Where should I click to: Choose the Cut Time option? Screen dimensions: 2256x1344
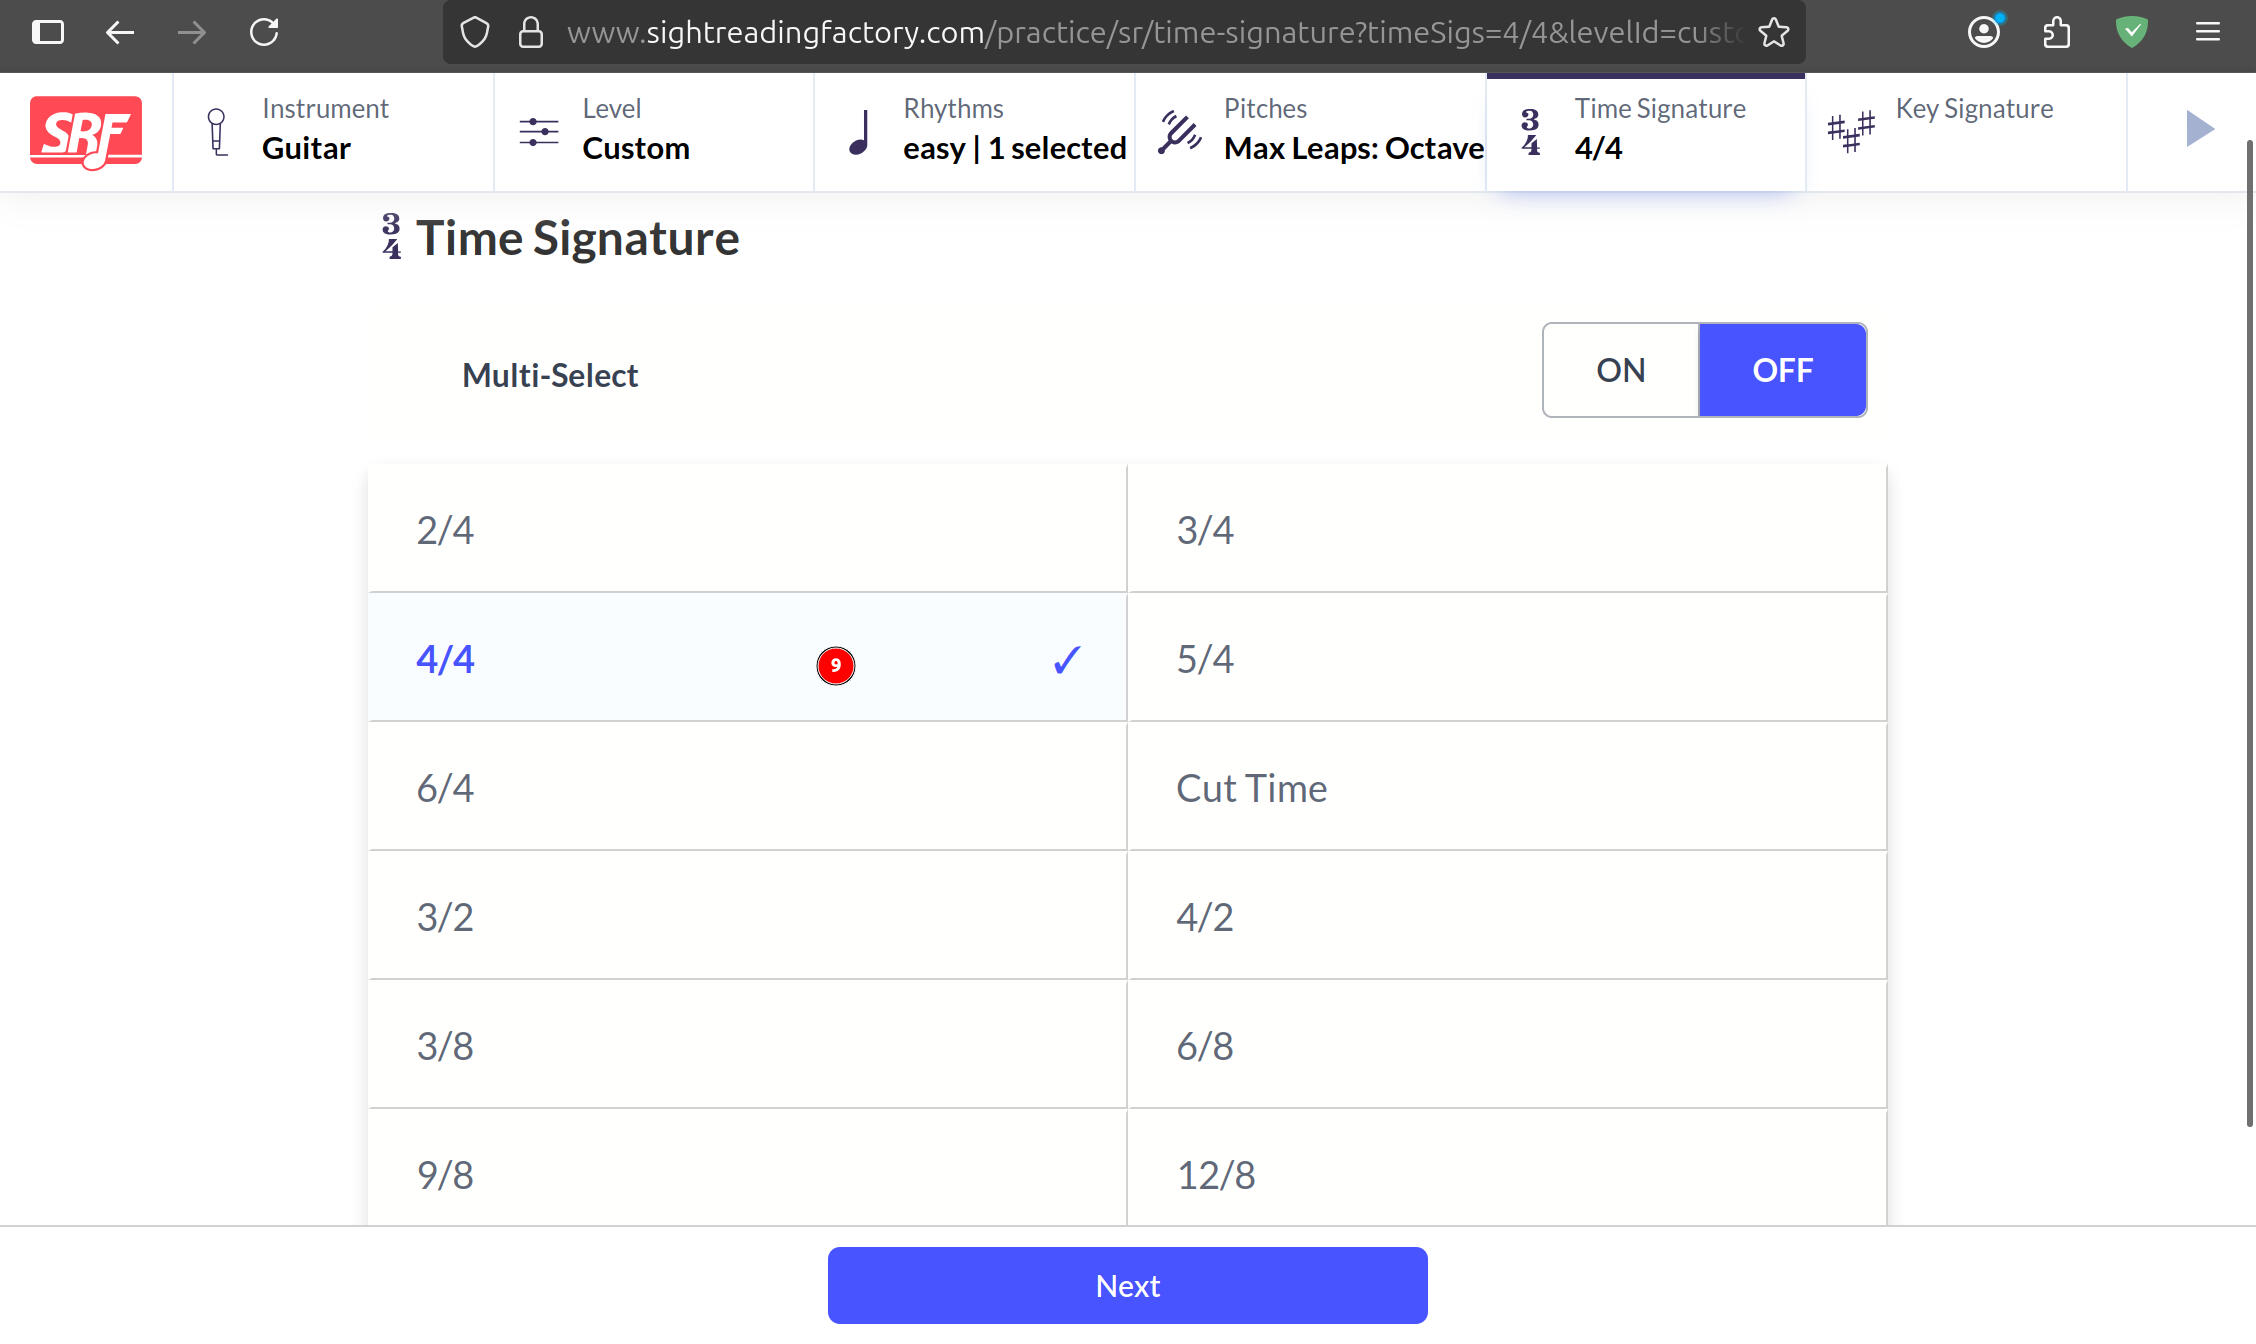[1506, 787]
